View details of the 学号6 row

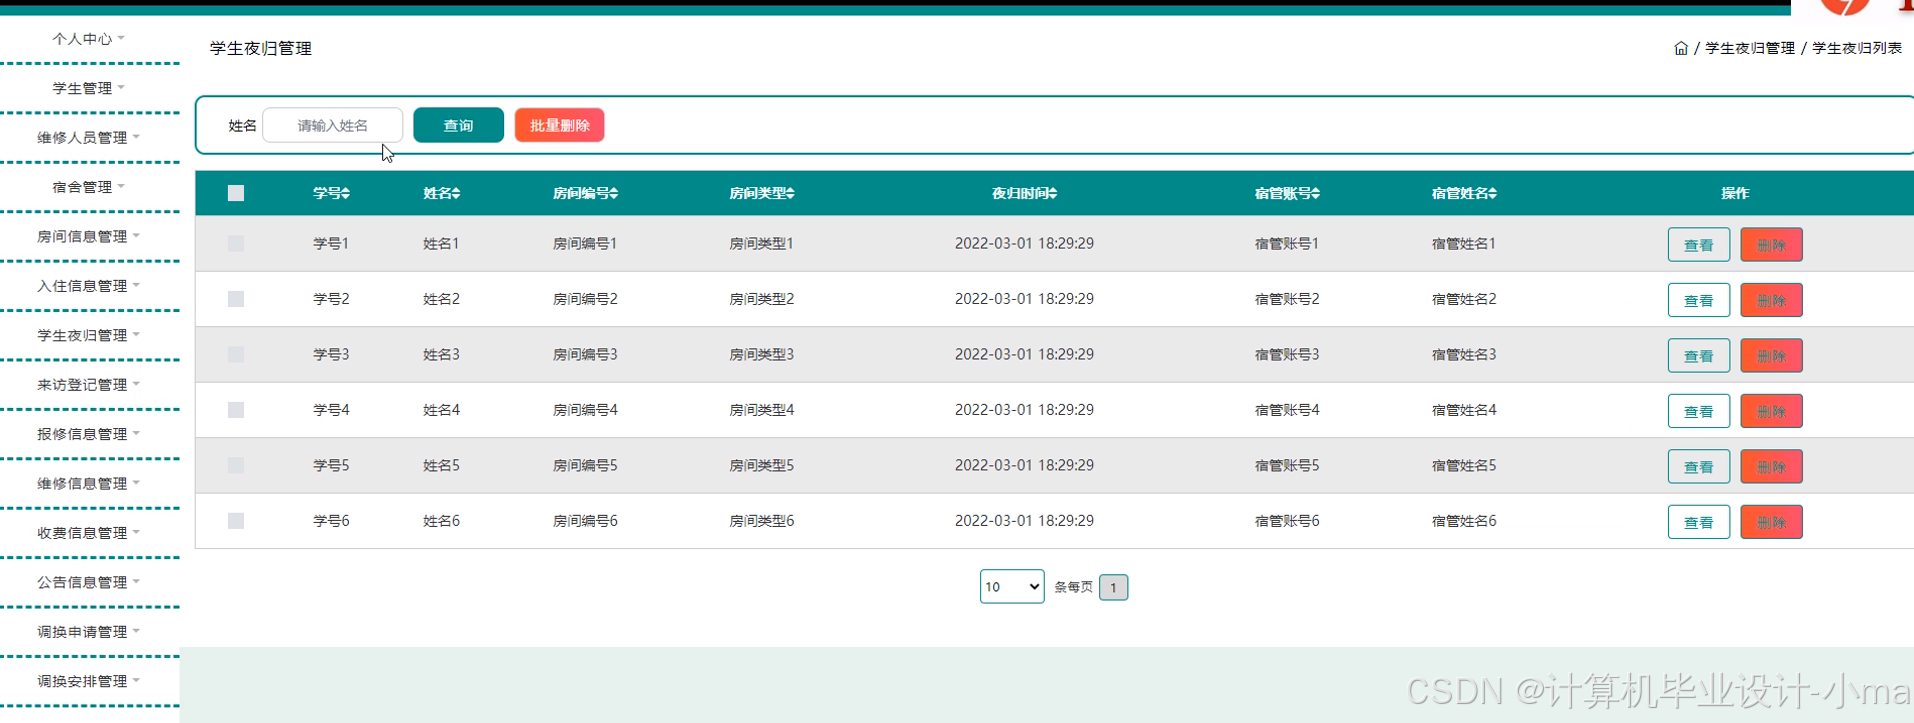click(x=1698, y=522)
